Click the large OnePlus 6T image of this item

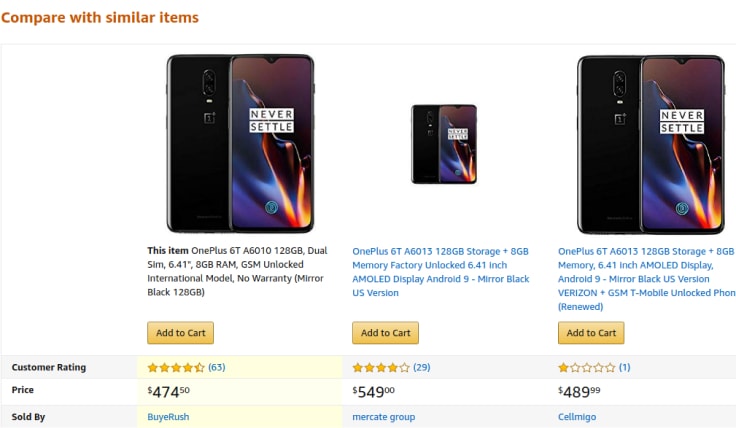coord(240,144)
